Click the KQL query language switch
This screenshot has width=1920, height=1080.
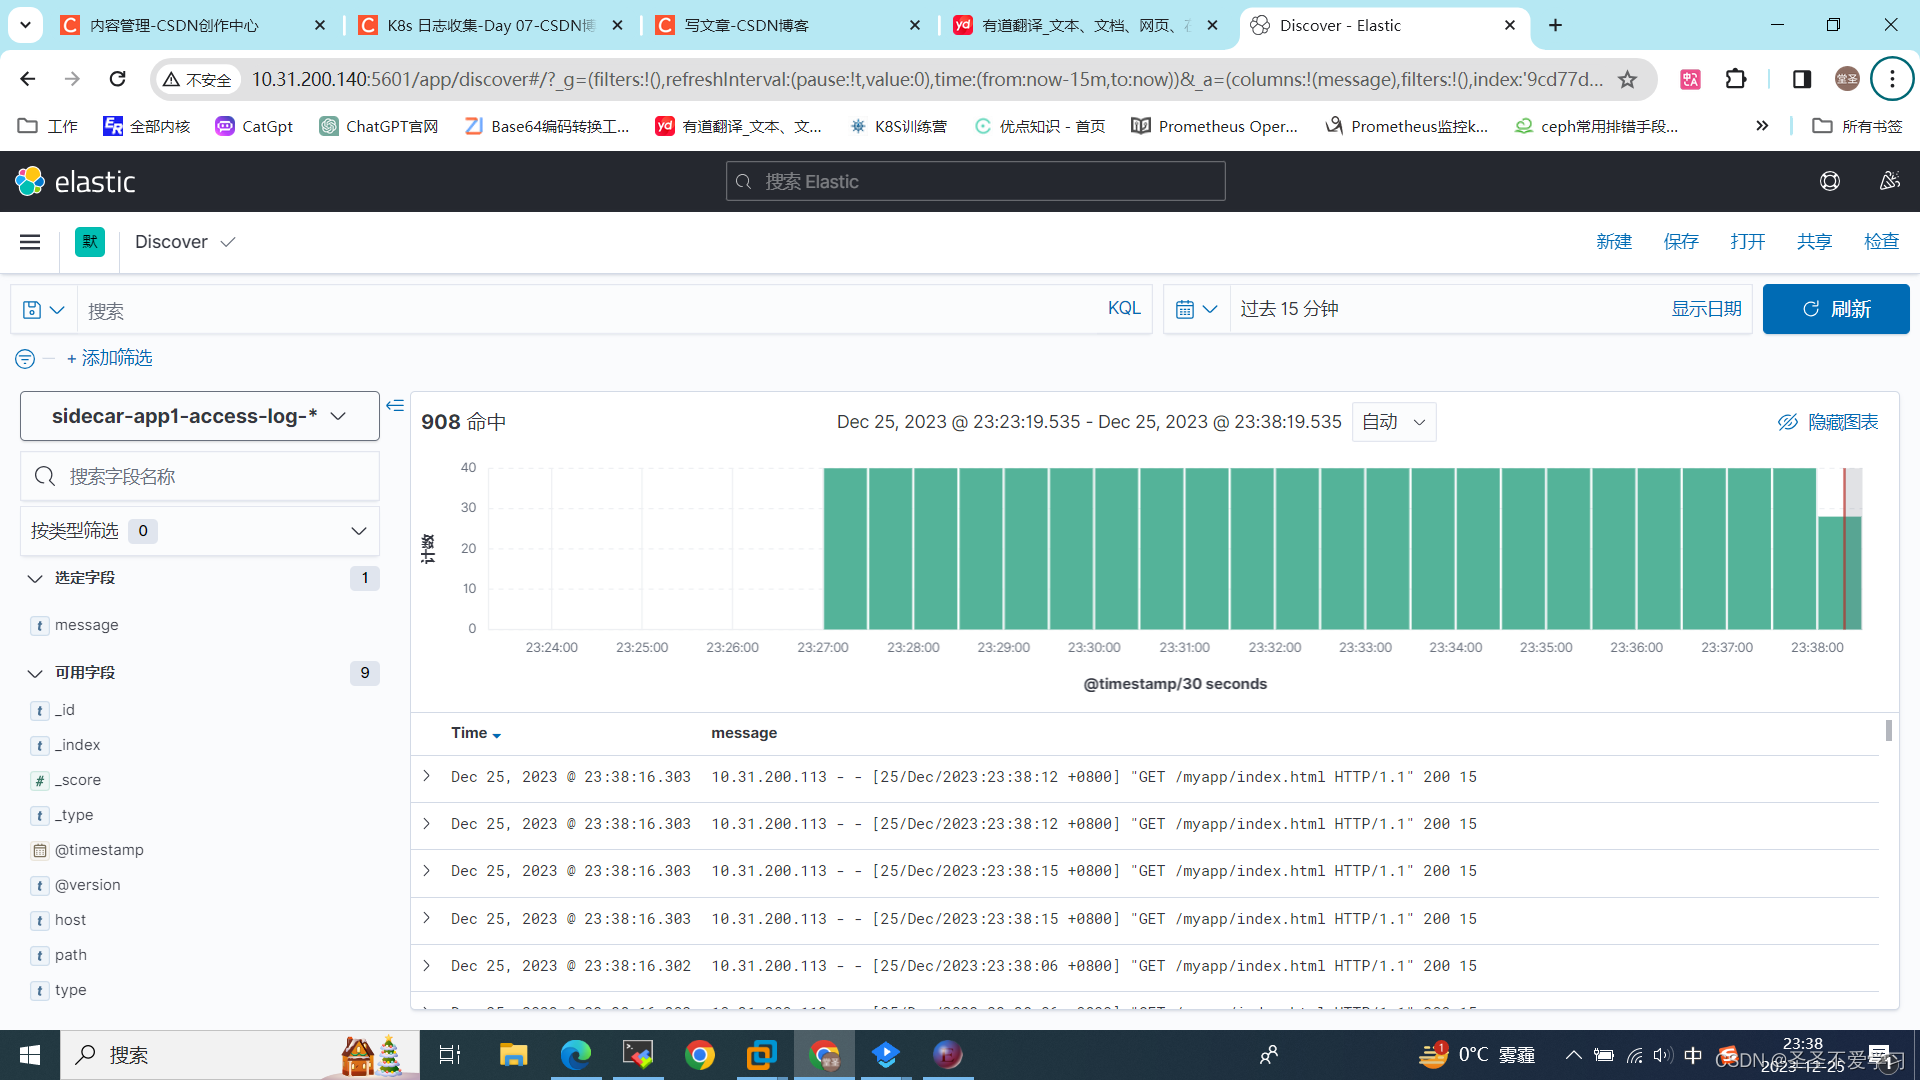(x=1124, y=308)
